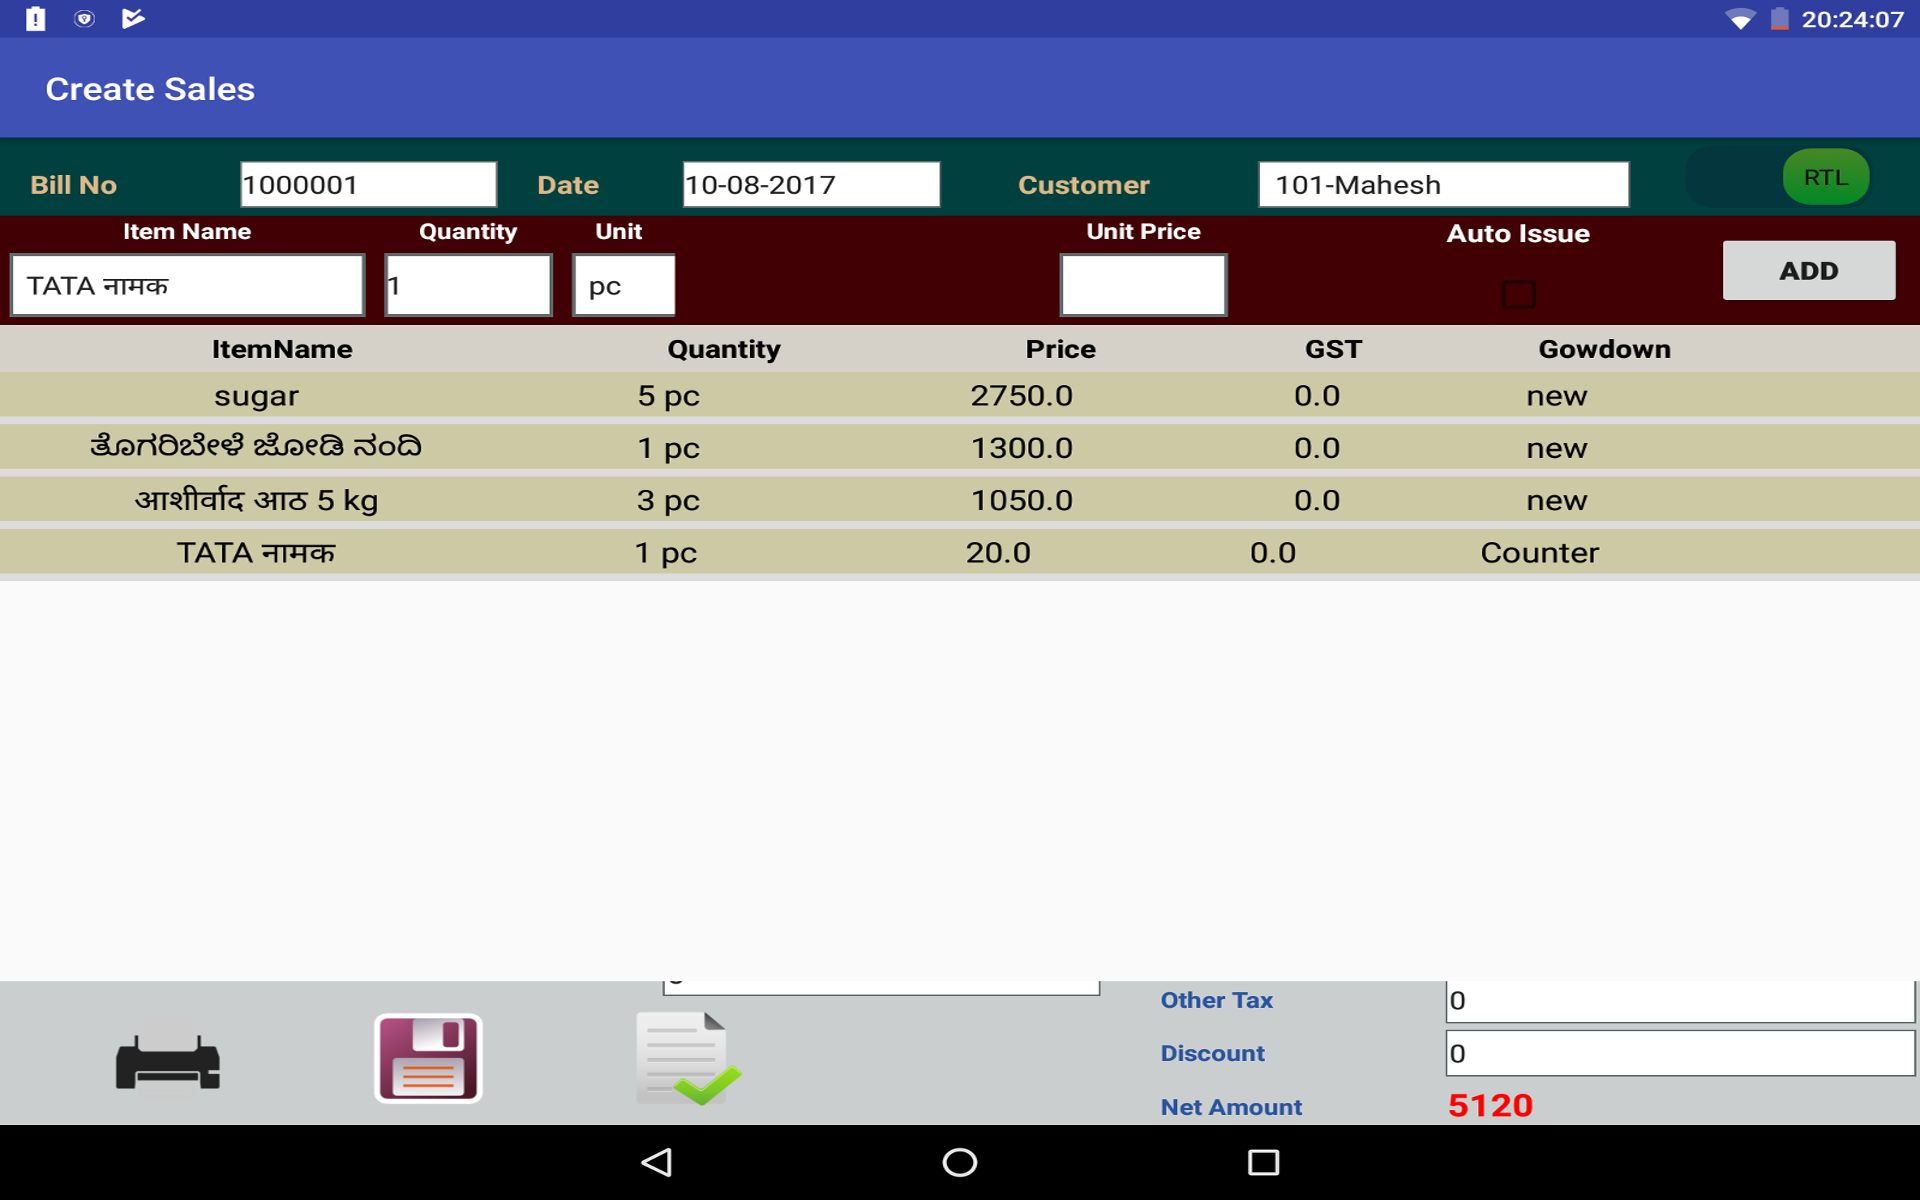Click the Item Name field with TATA
Viewport: 1920px width, 1200px height.
(x=188, y=285)
